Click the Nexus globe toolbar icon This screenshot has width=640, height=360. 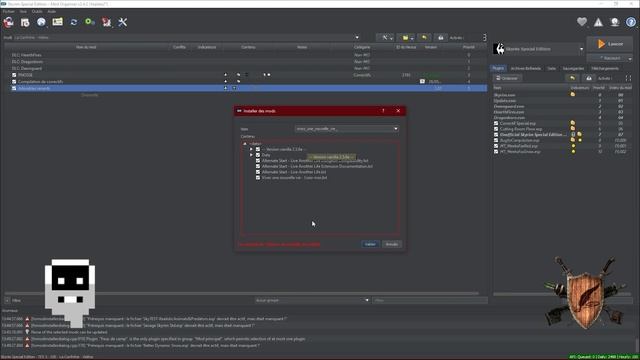pos(41,22)
